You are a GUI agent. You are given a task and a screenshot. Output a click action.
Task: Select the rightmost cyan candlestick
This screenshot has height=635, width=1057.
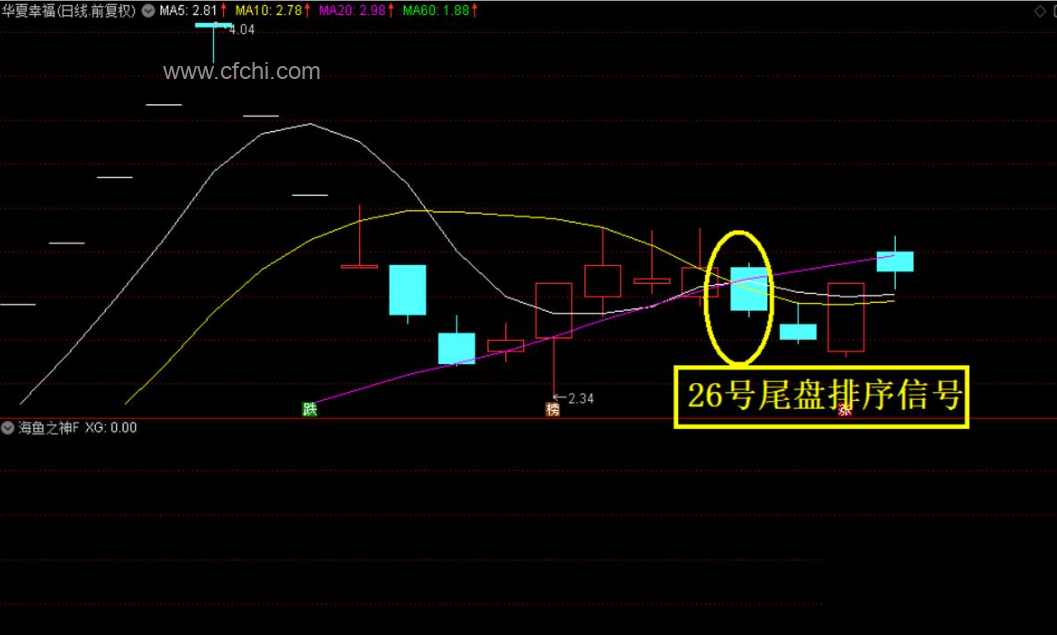(x=895, y=262)
